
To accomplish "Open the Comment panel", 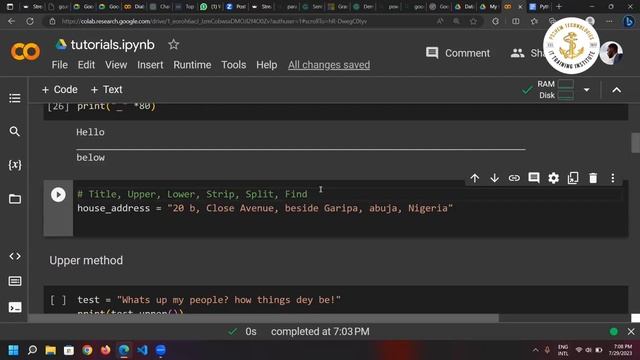I will click(458, 53).
